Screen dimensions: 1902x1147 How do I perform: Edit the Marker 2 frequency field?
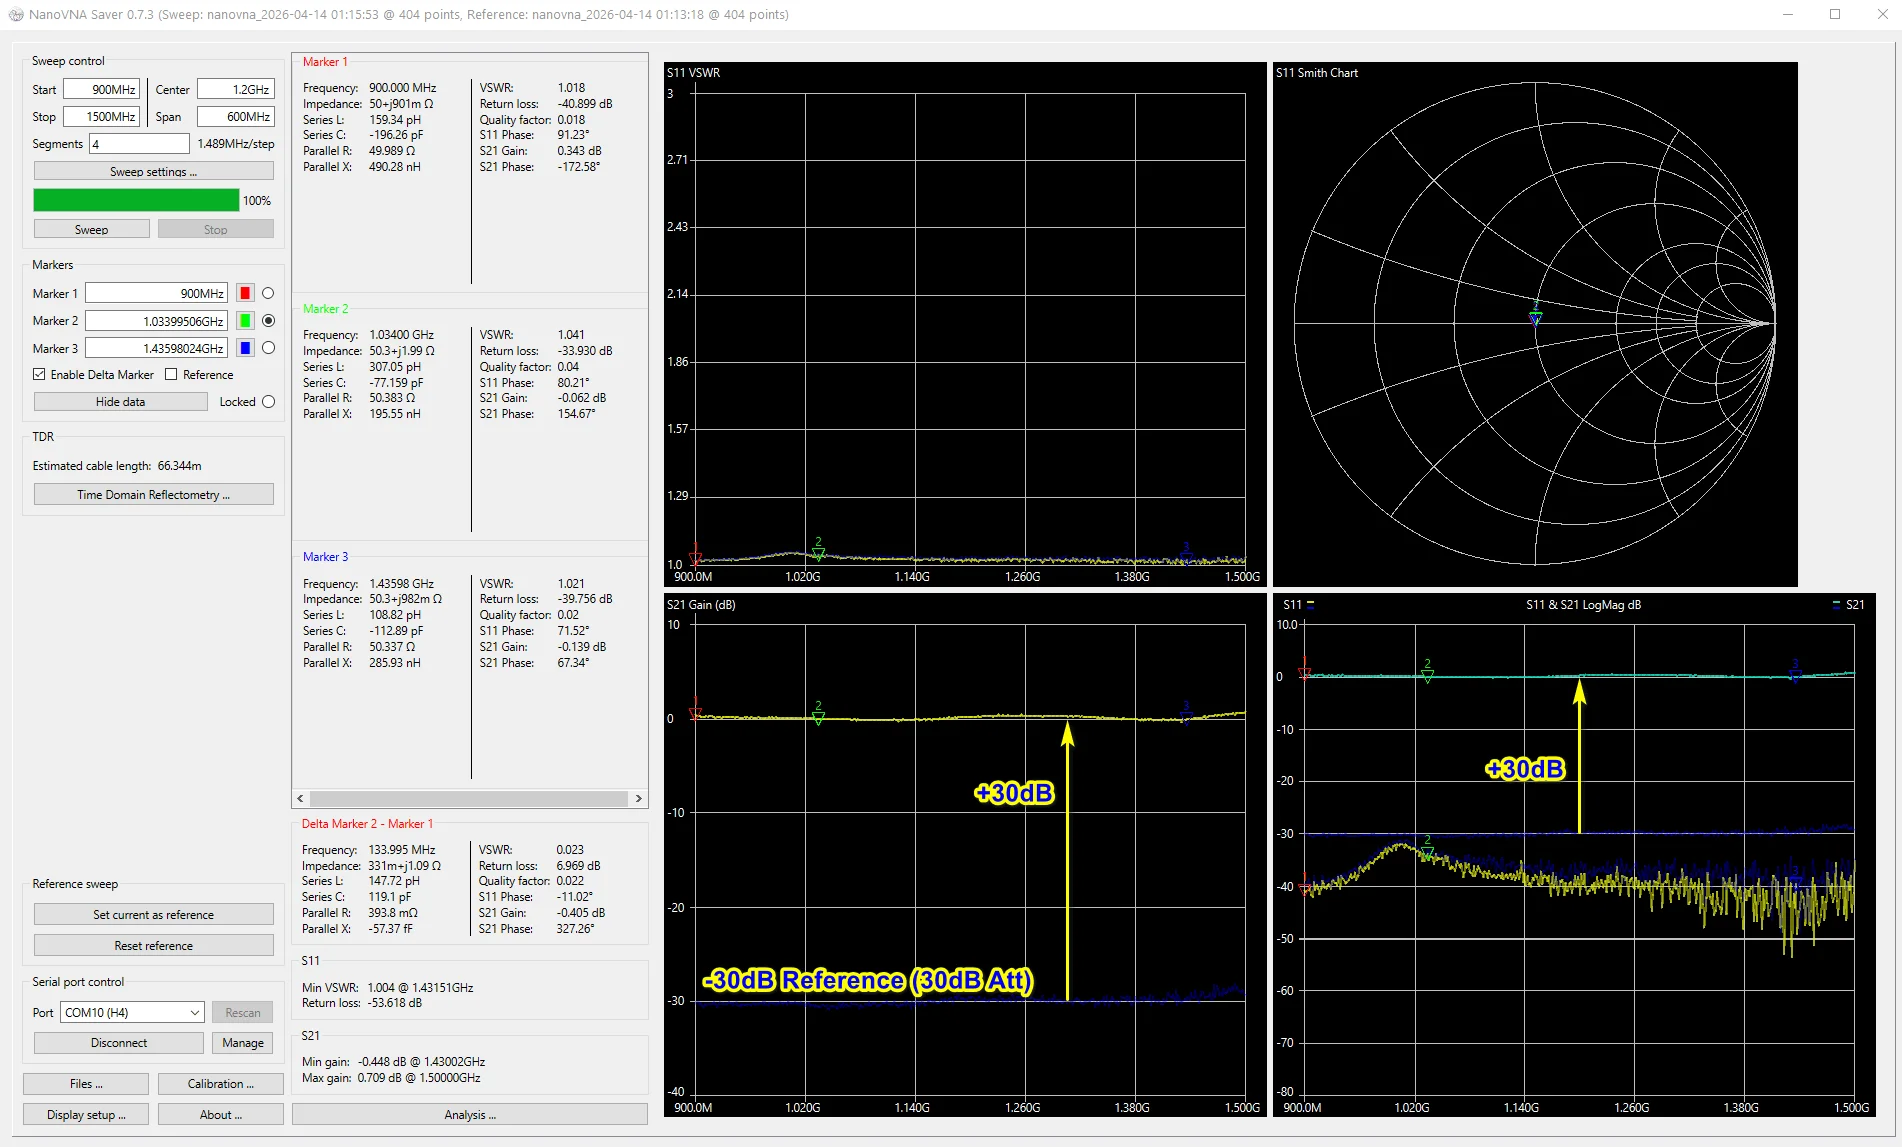(157, 321)
